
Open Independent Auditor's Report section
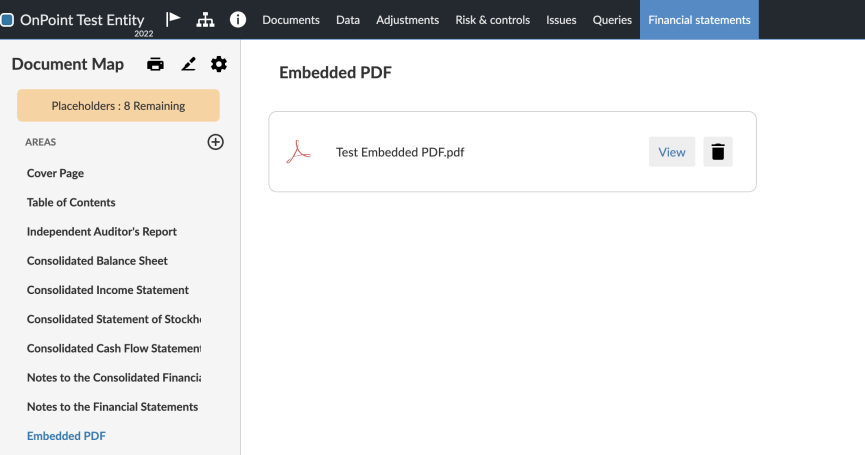[102, 232]
